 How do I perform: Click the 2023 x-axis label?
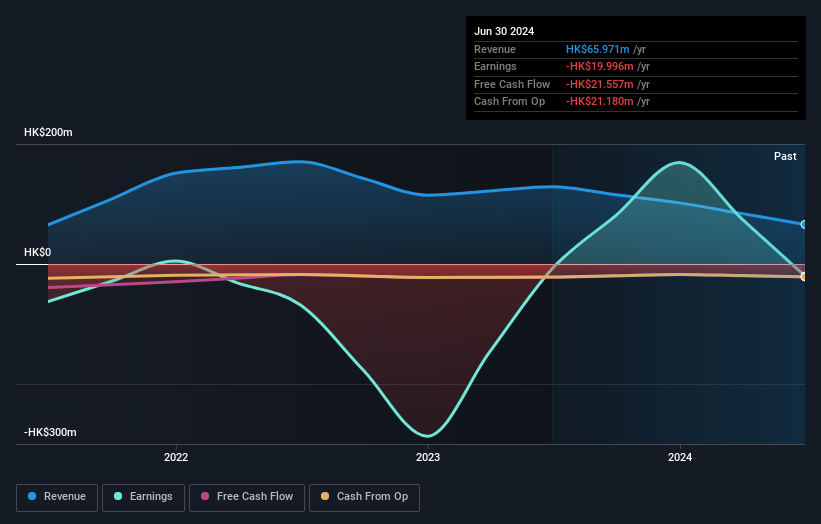(428, 457)
